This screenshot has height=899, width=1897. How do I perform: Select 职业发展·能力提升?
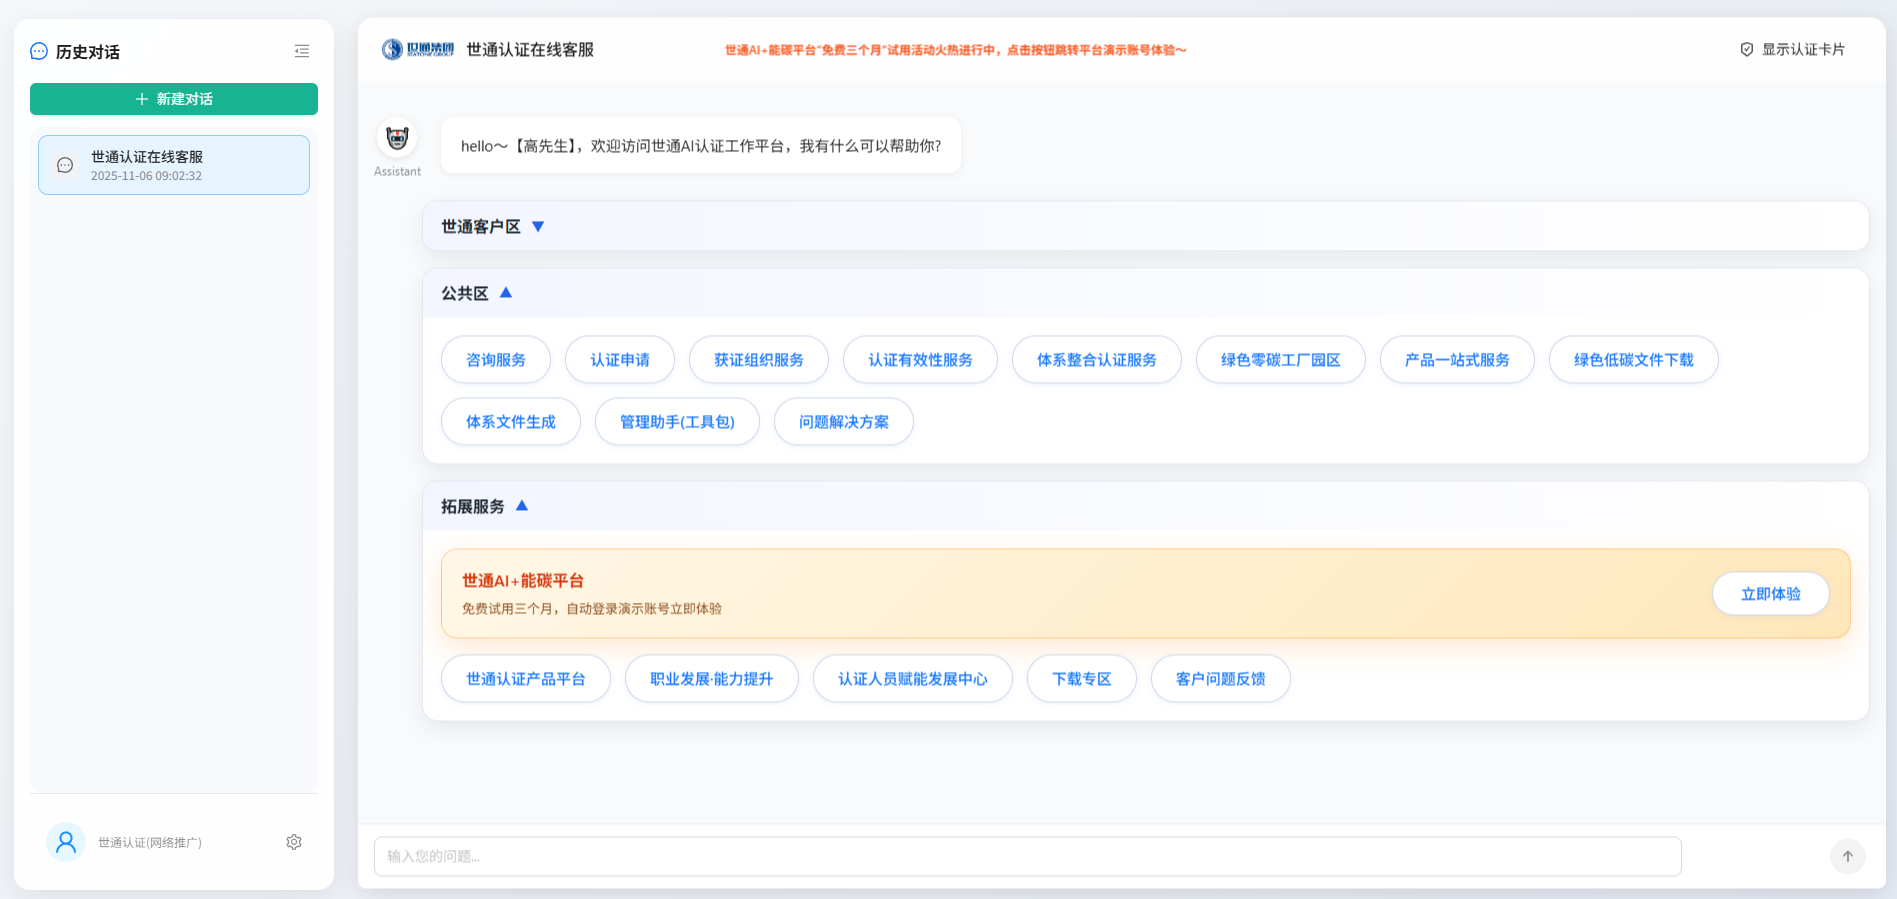(x=712, y=679)
